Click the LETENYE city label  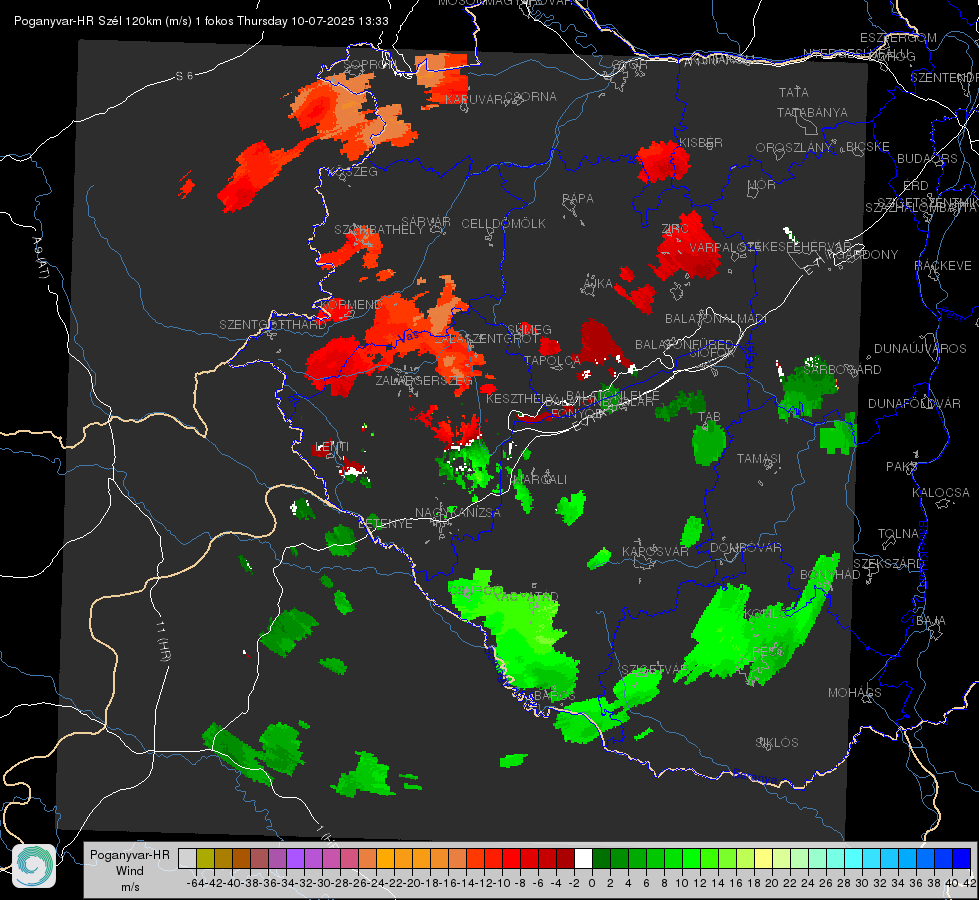[x=385, y=524]
